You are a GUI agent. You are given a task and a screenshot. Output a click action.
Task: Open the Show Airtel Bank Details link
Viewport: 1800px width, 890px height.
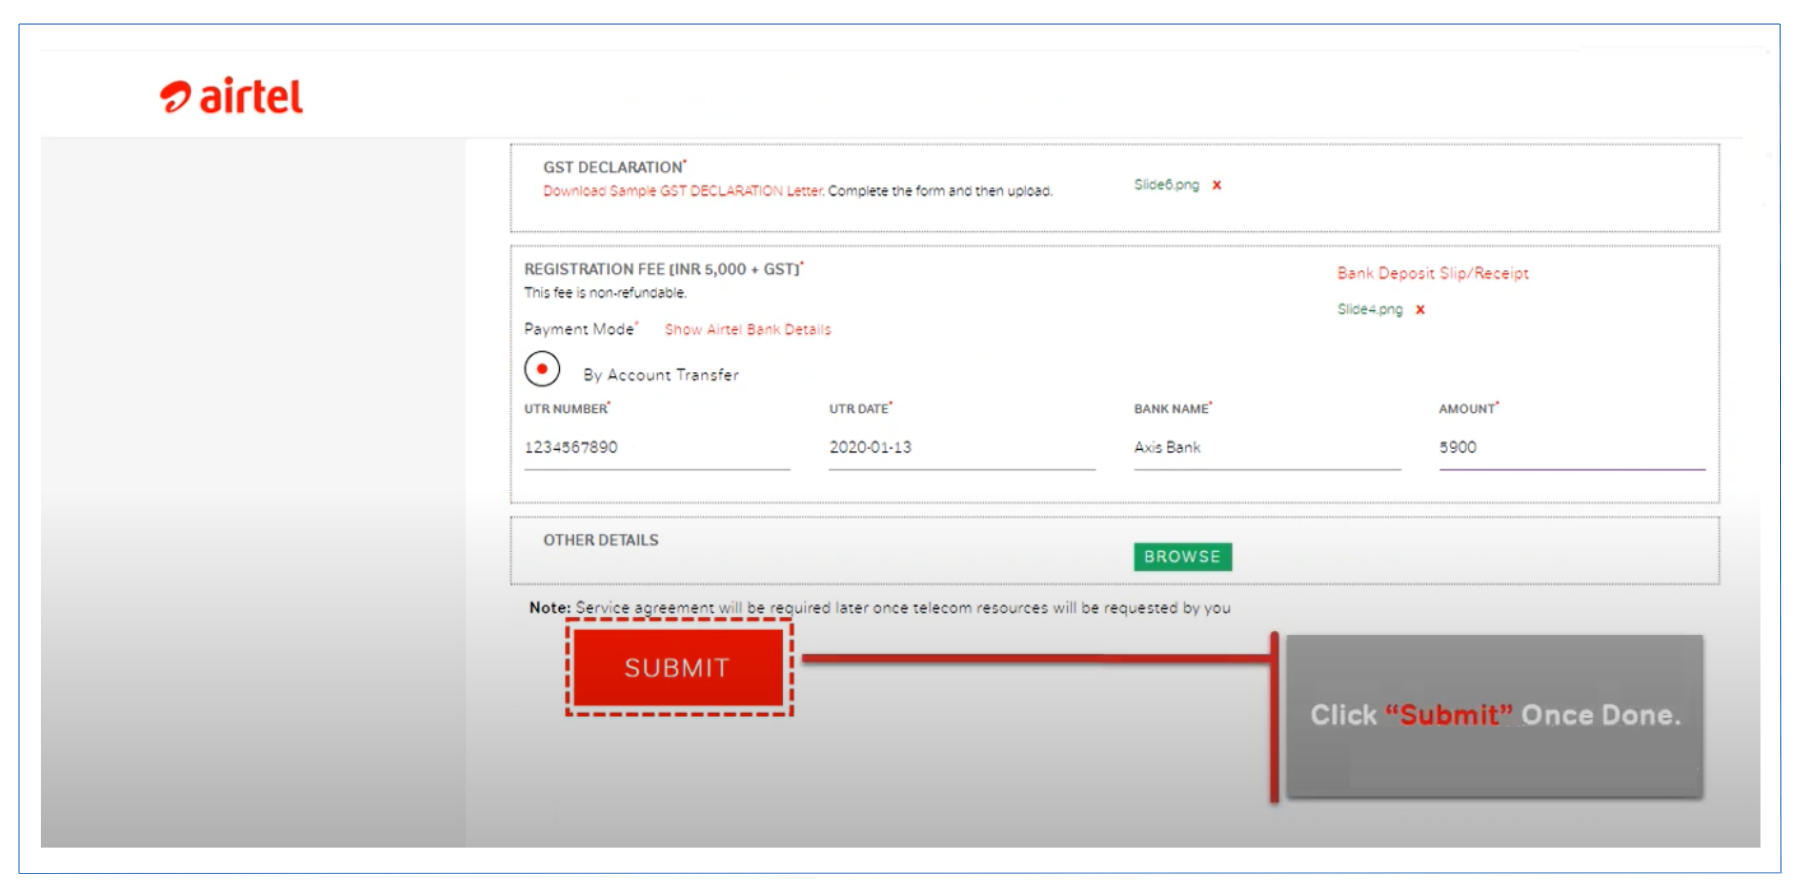[748, 330]
